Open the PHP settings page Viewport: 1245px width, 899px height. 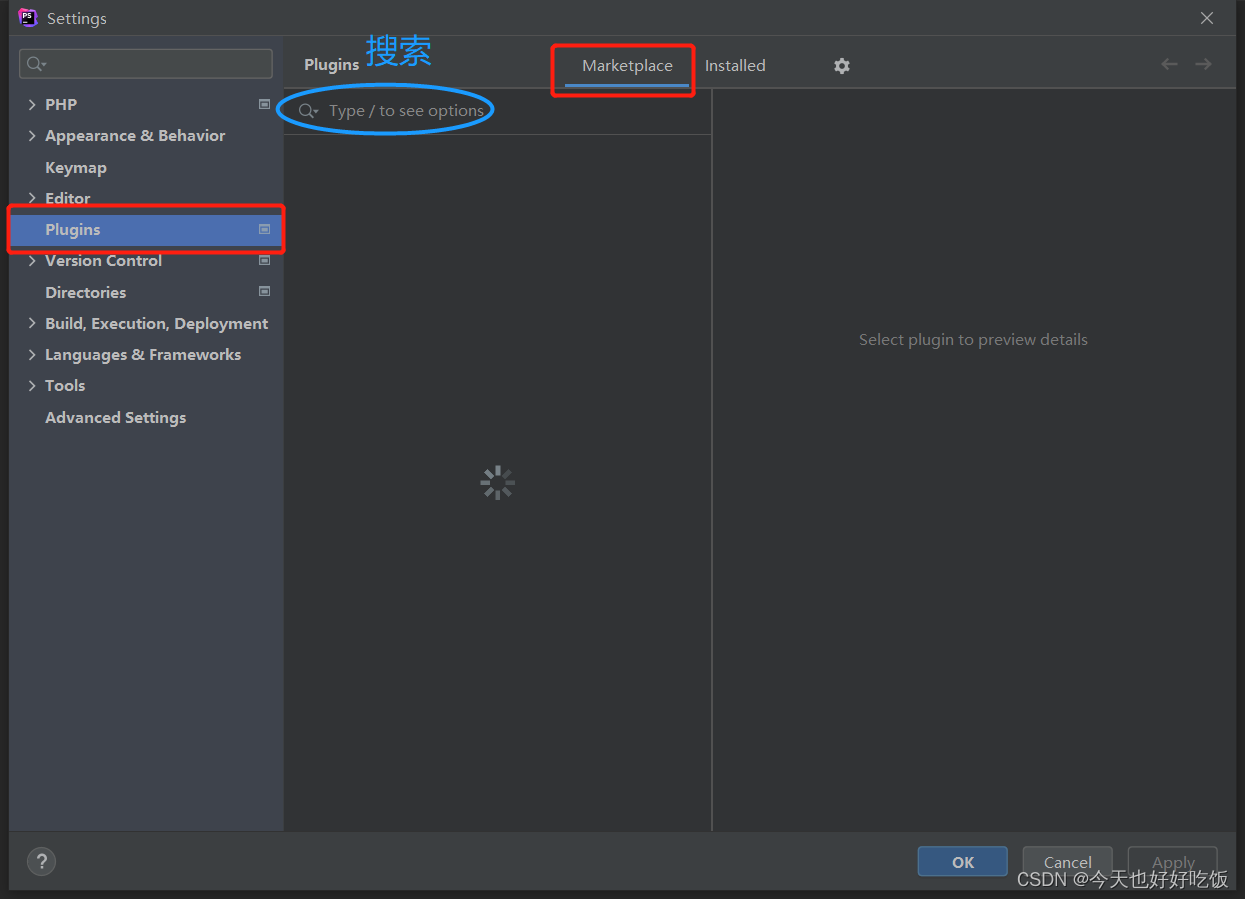[x=61, y=104]
